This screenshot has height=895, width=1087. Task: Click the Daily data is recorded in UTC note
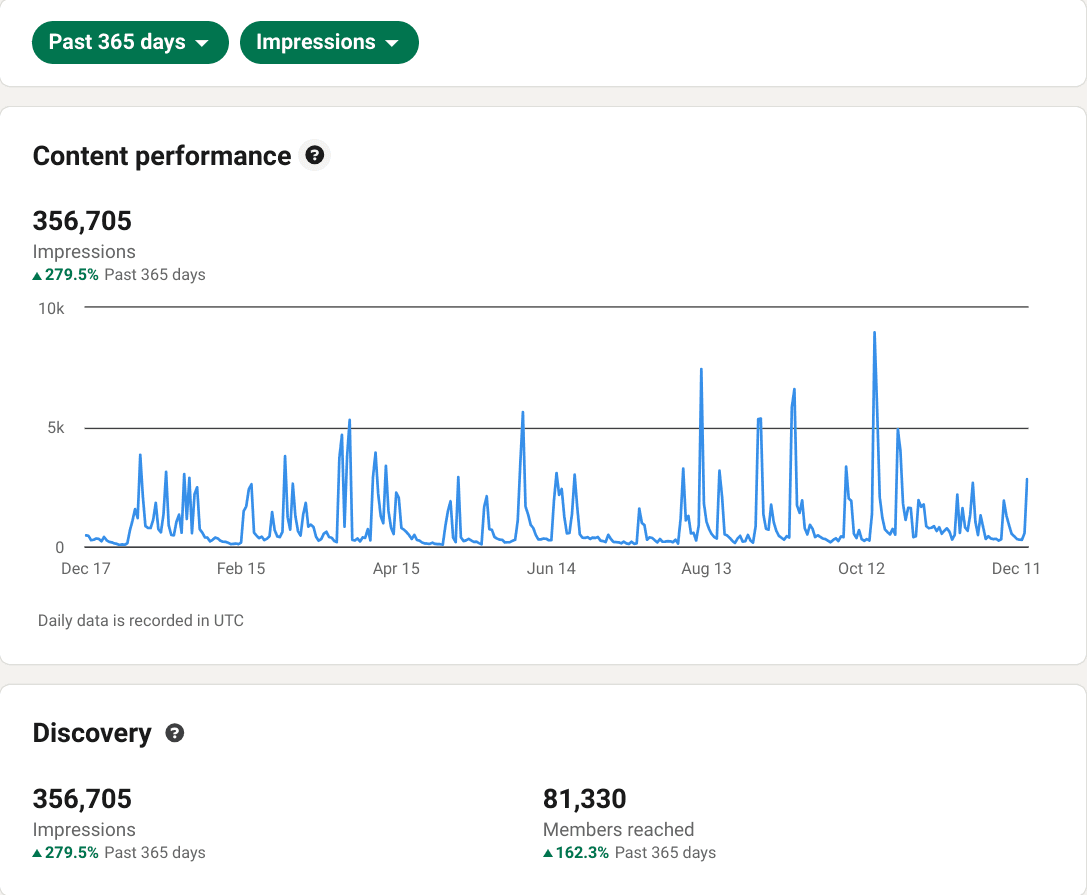(x=141, y=620)
